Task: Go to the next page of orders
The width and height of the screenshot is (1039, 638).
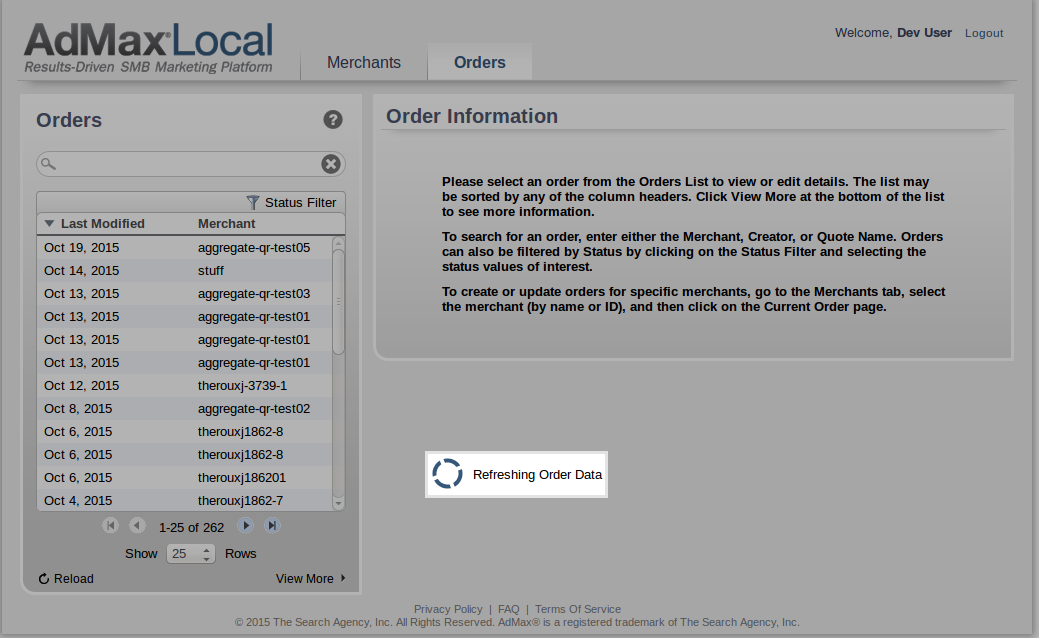Action: (x=245, y=525)
